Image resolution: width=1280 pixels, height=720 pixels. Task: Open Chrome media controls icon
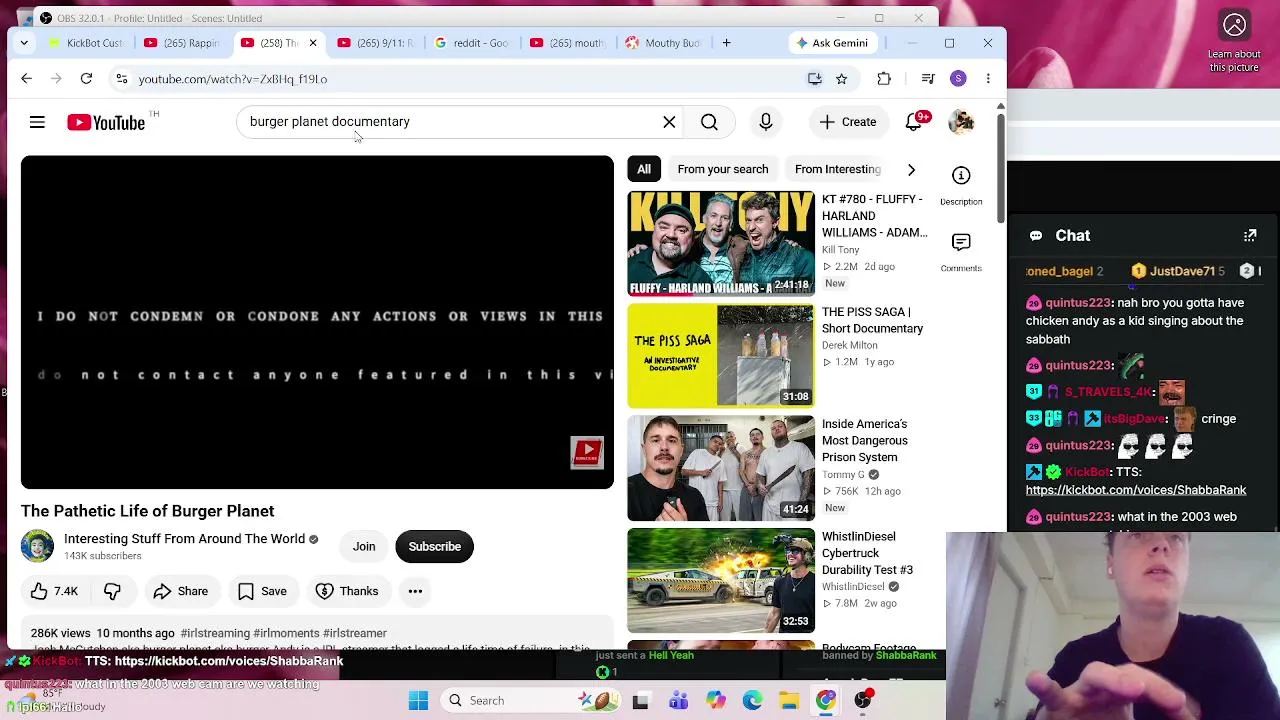928,79
